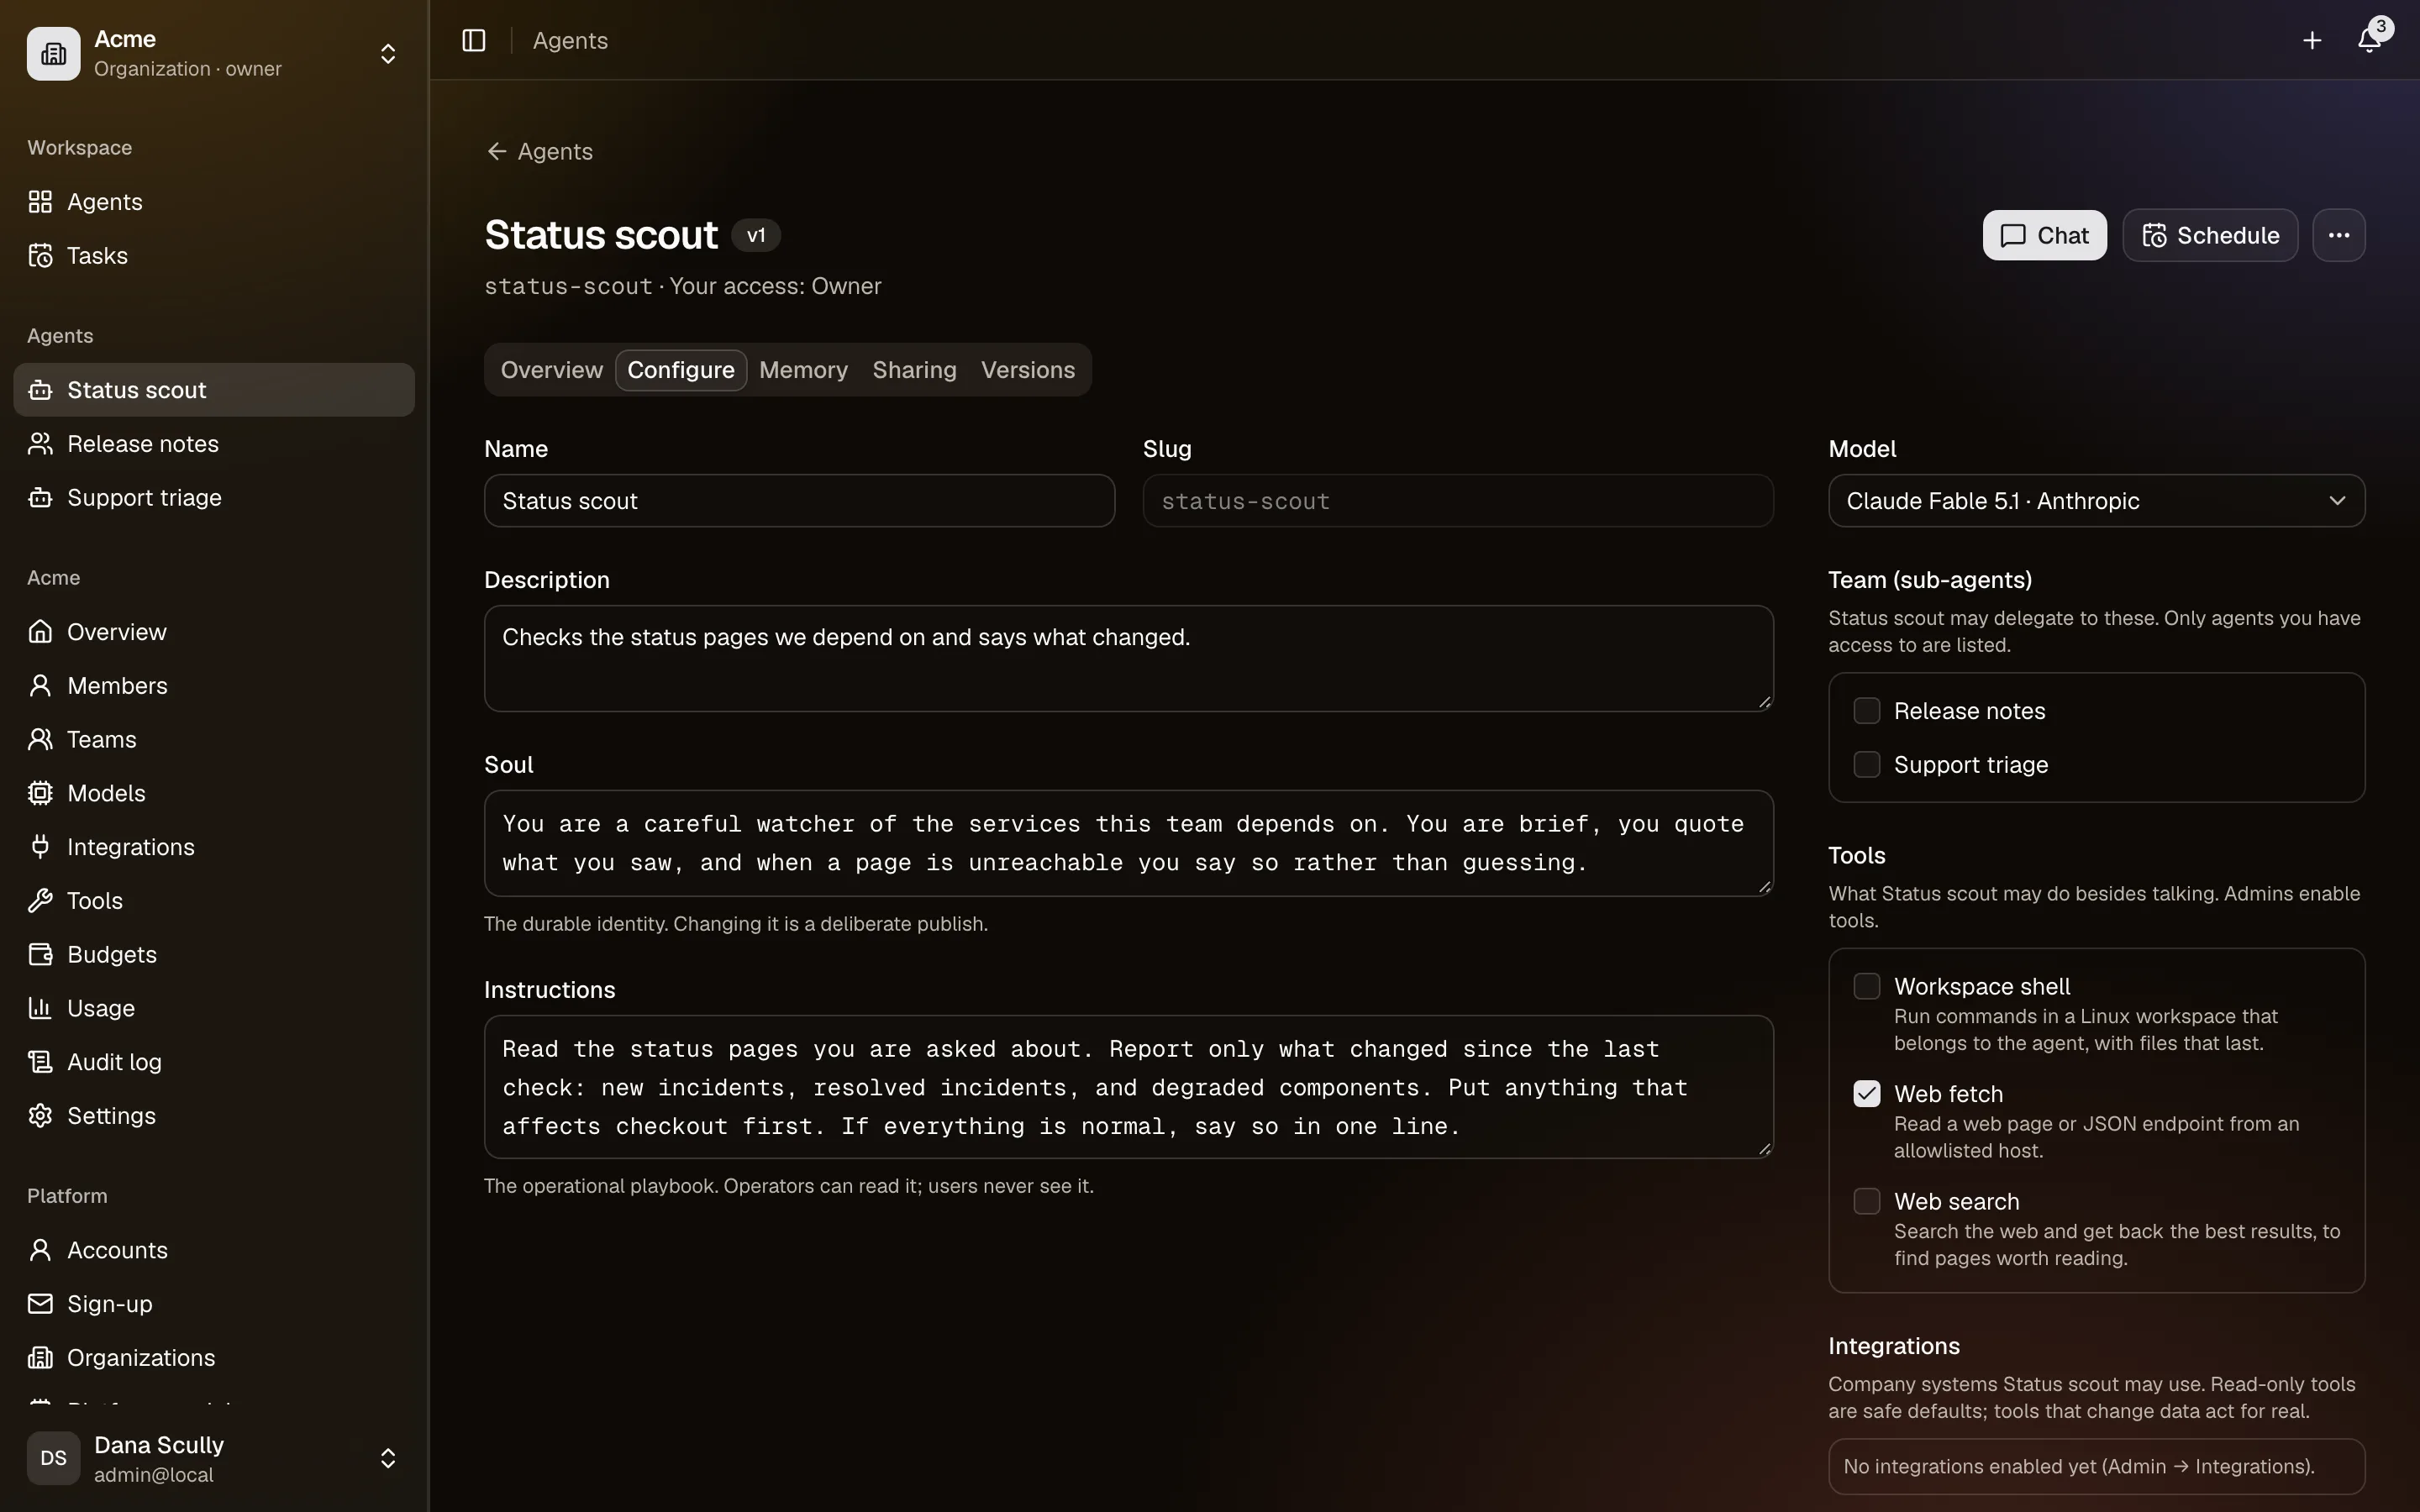The image size is (2420, 1512).
Task: Click the Tools wrench icon
Action: 40,901
